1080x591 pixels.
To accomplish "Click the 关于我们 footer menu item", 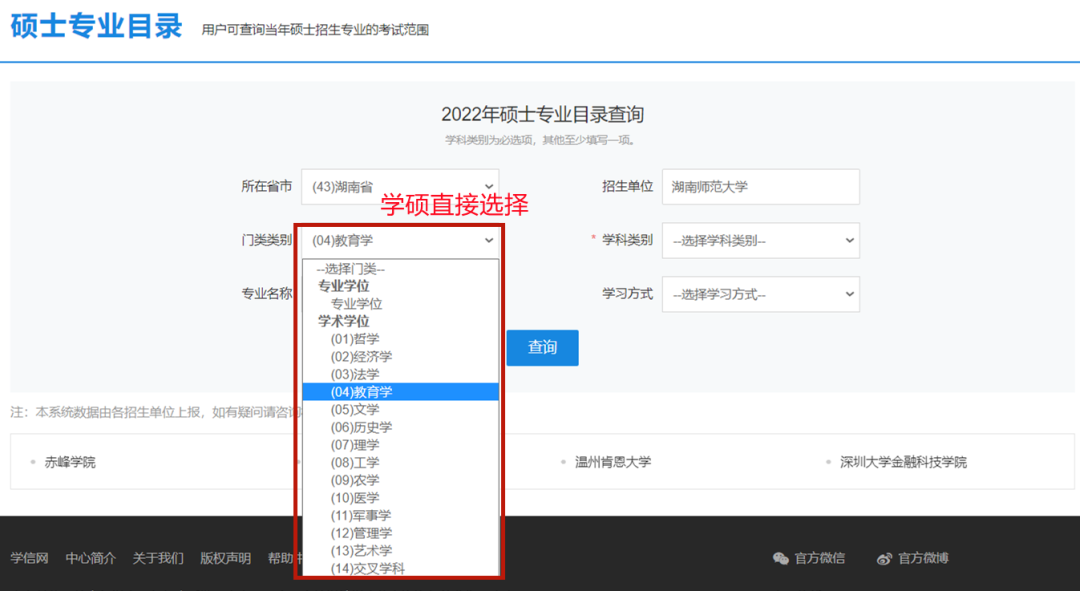I will click(x=159, y=559).
